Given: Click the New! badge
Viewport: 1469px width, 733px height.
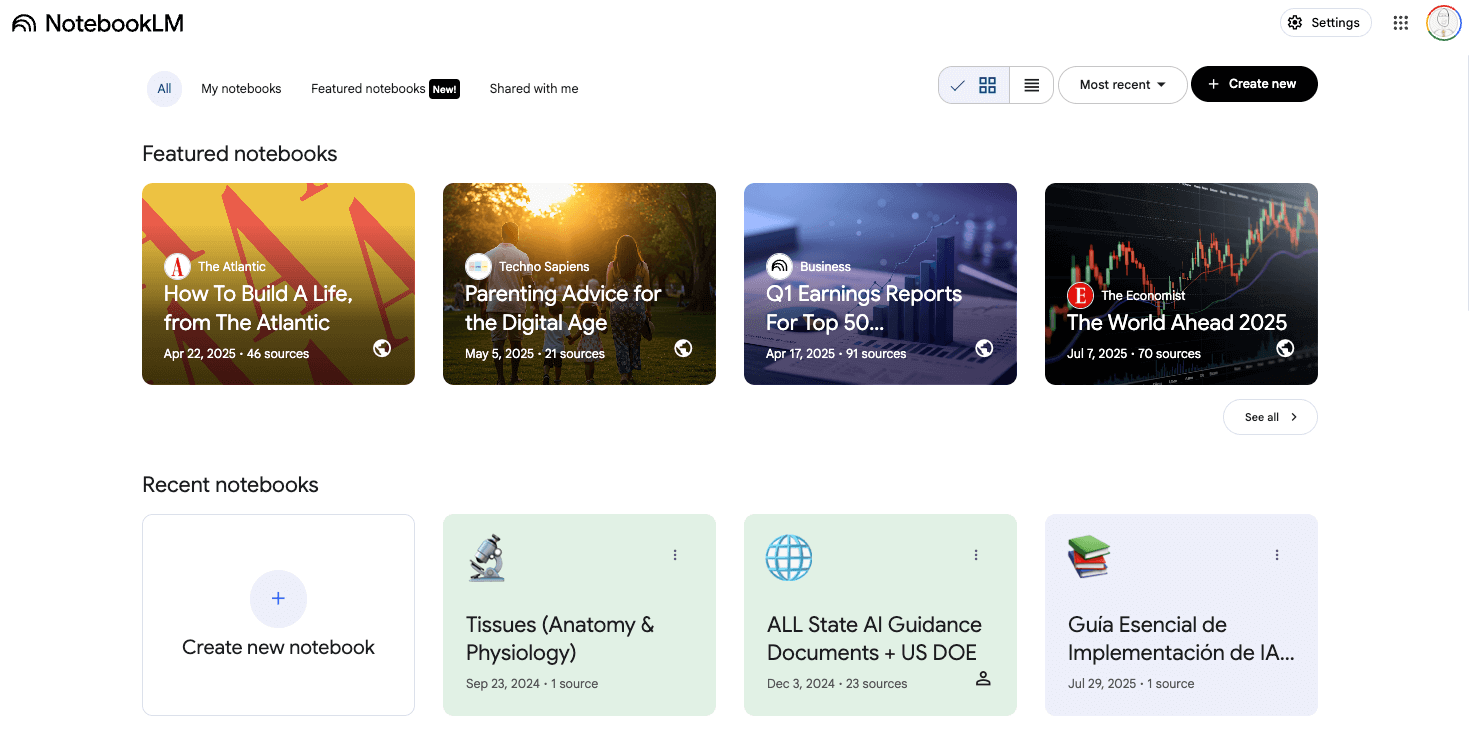Looking at the screenshot, I should coord(444,89).
